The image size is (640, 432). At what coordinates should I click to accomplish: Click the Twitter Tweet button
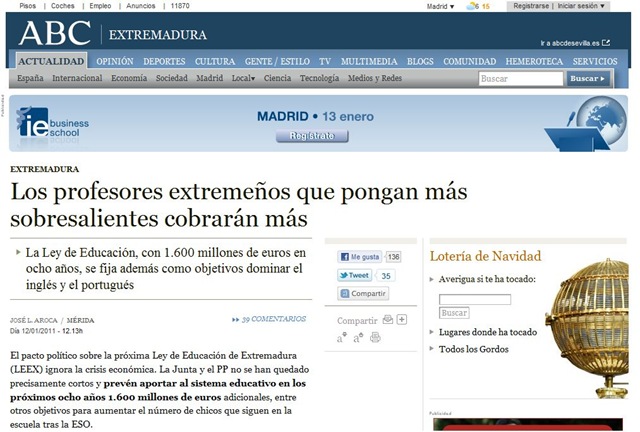coord(355,276)
